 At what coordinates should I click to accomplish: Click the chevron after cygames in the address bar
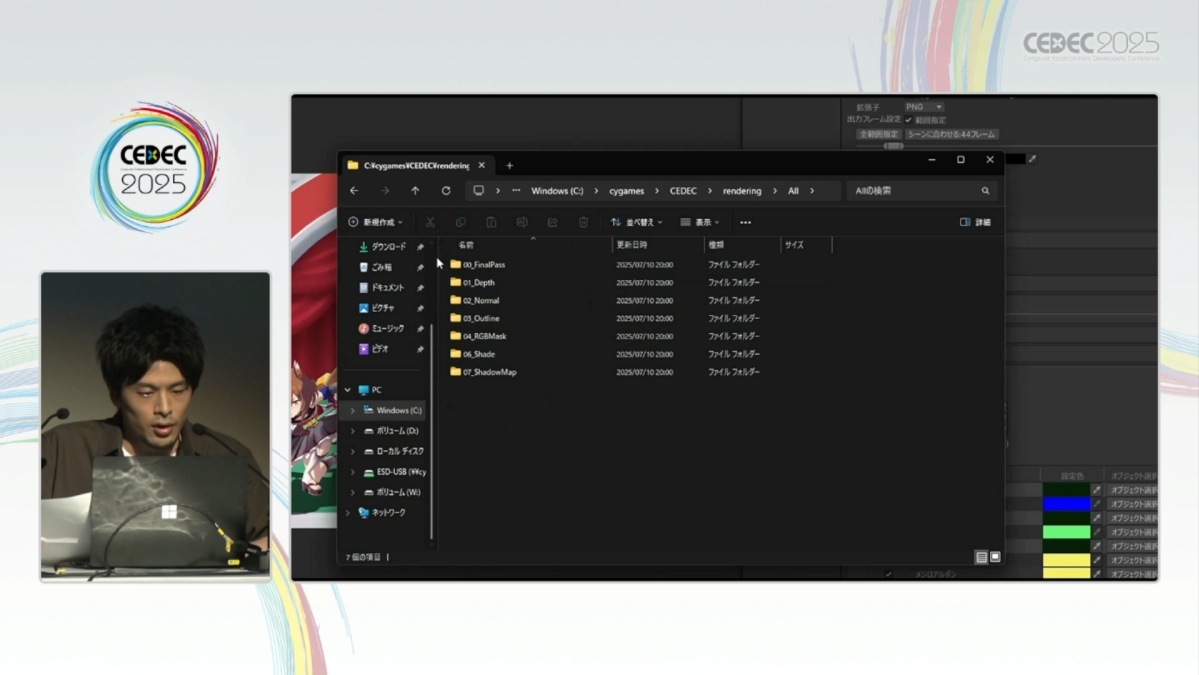click(x=657, y=191)
